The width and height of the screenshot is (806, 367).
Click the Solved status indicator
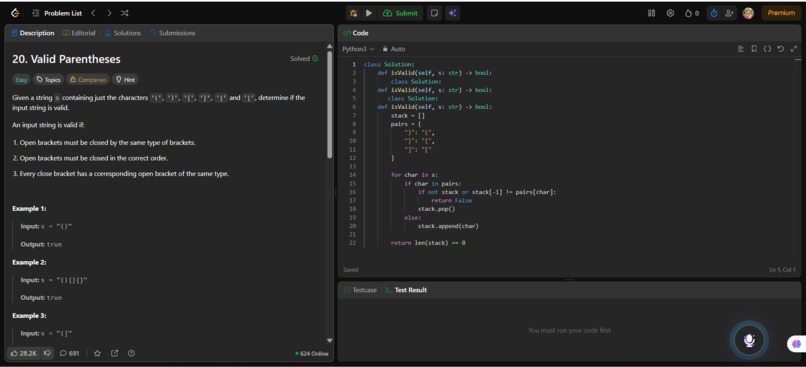click(x=304, y=59)
